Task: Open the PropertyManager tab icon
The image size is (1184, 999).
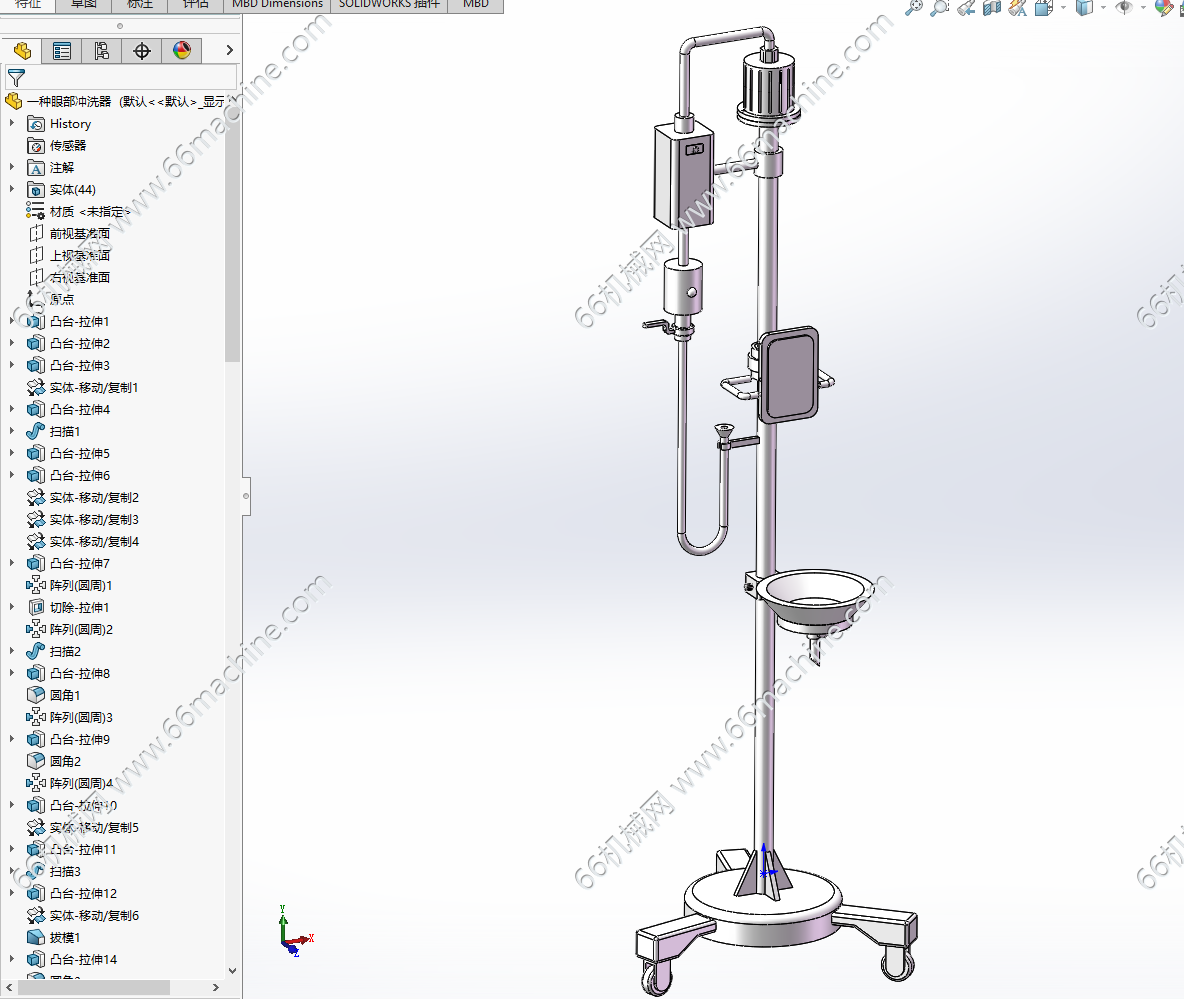Action: [62, 51]
